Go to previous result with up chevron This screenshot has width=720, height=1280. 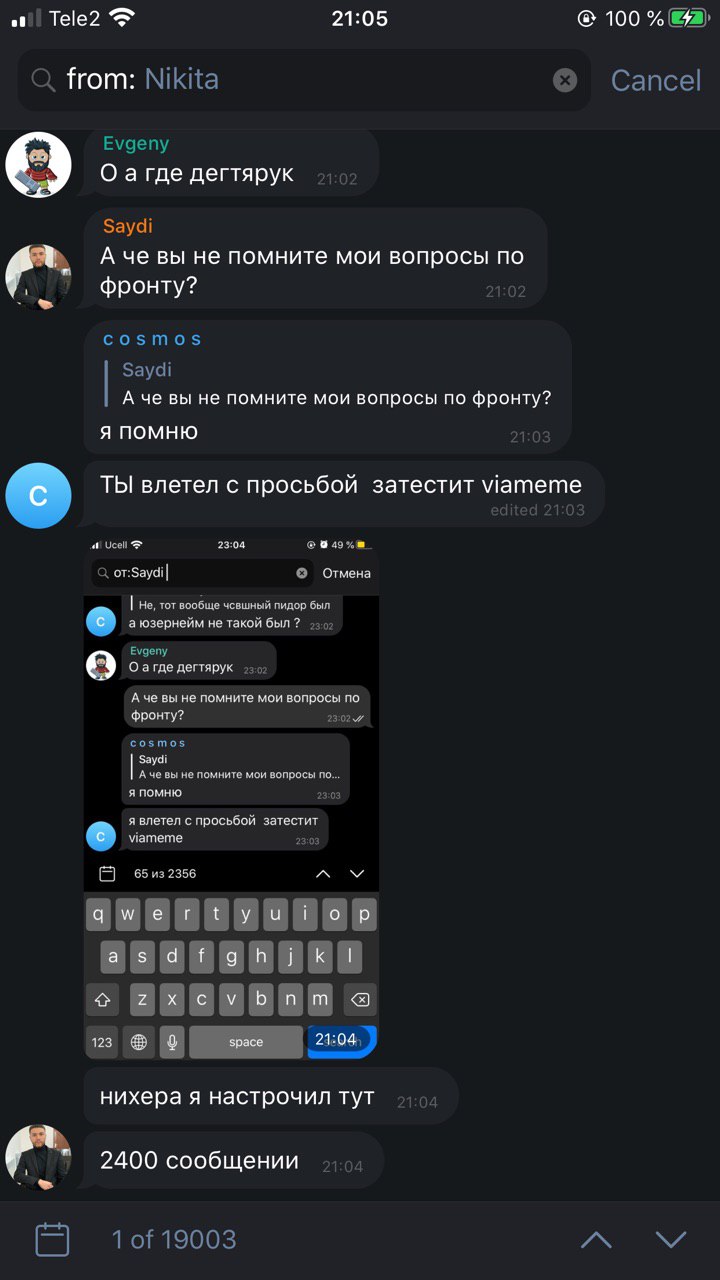coord(596,1240)
